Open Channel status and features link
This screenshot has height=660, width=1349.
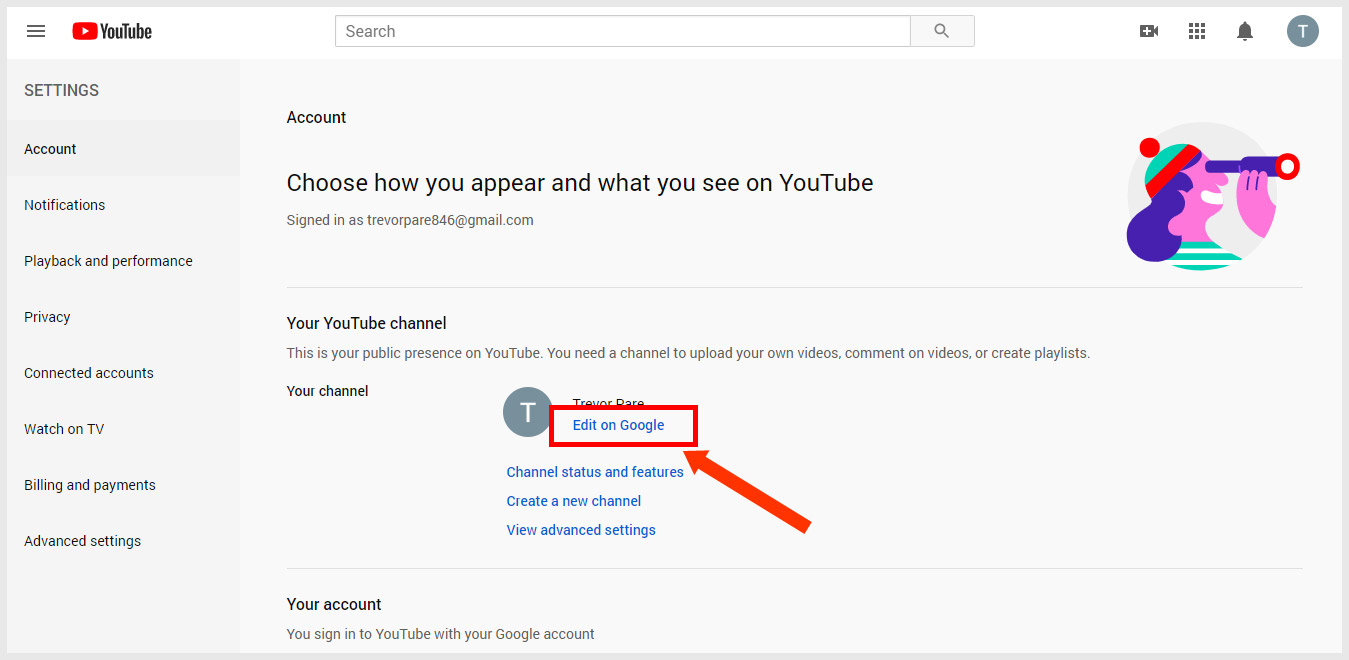tap(595, 472)
